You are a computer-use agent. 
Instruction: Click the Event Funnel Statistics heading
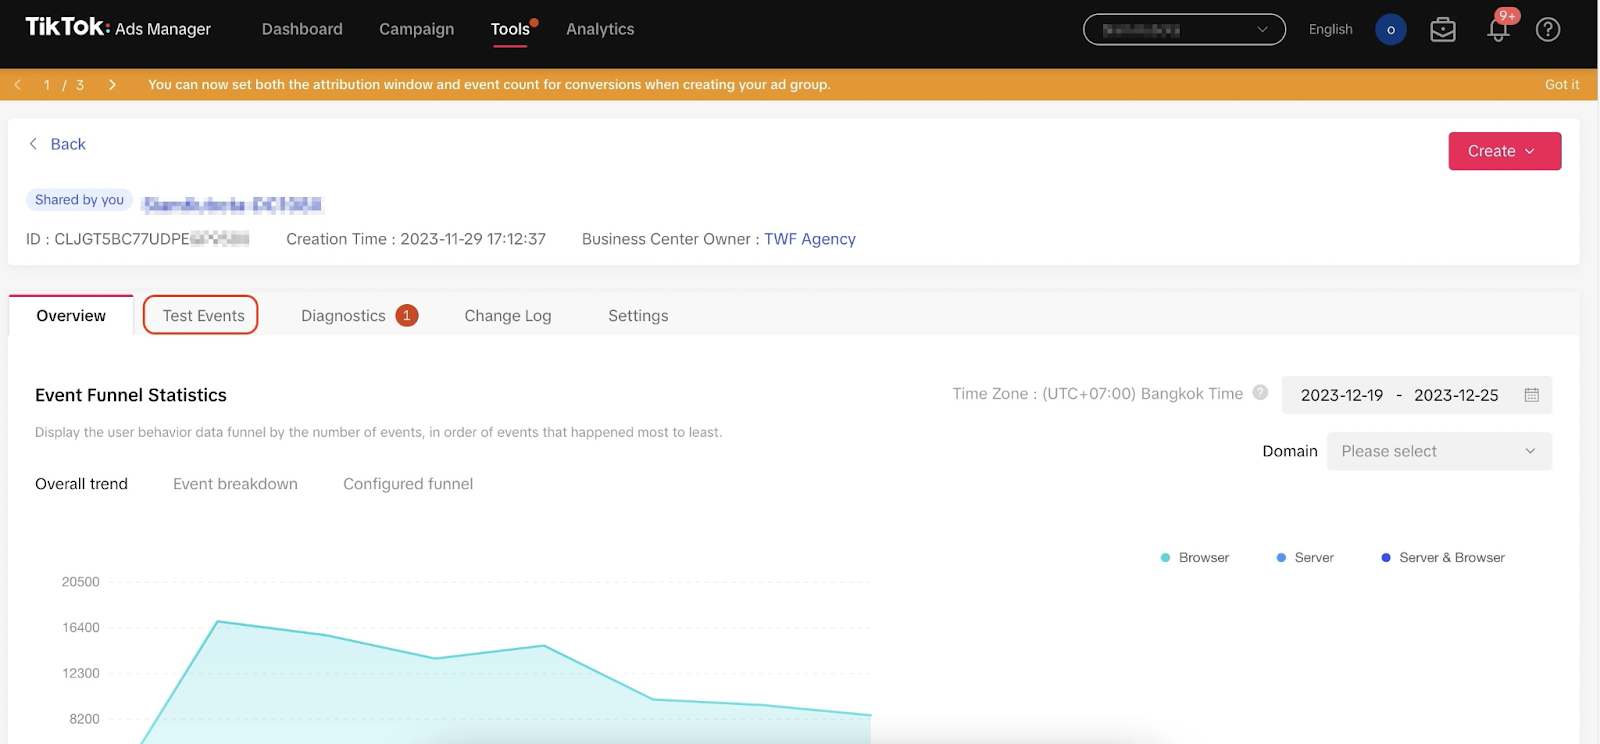[131, 395]
